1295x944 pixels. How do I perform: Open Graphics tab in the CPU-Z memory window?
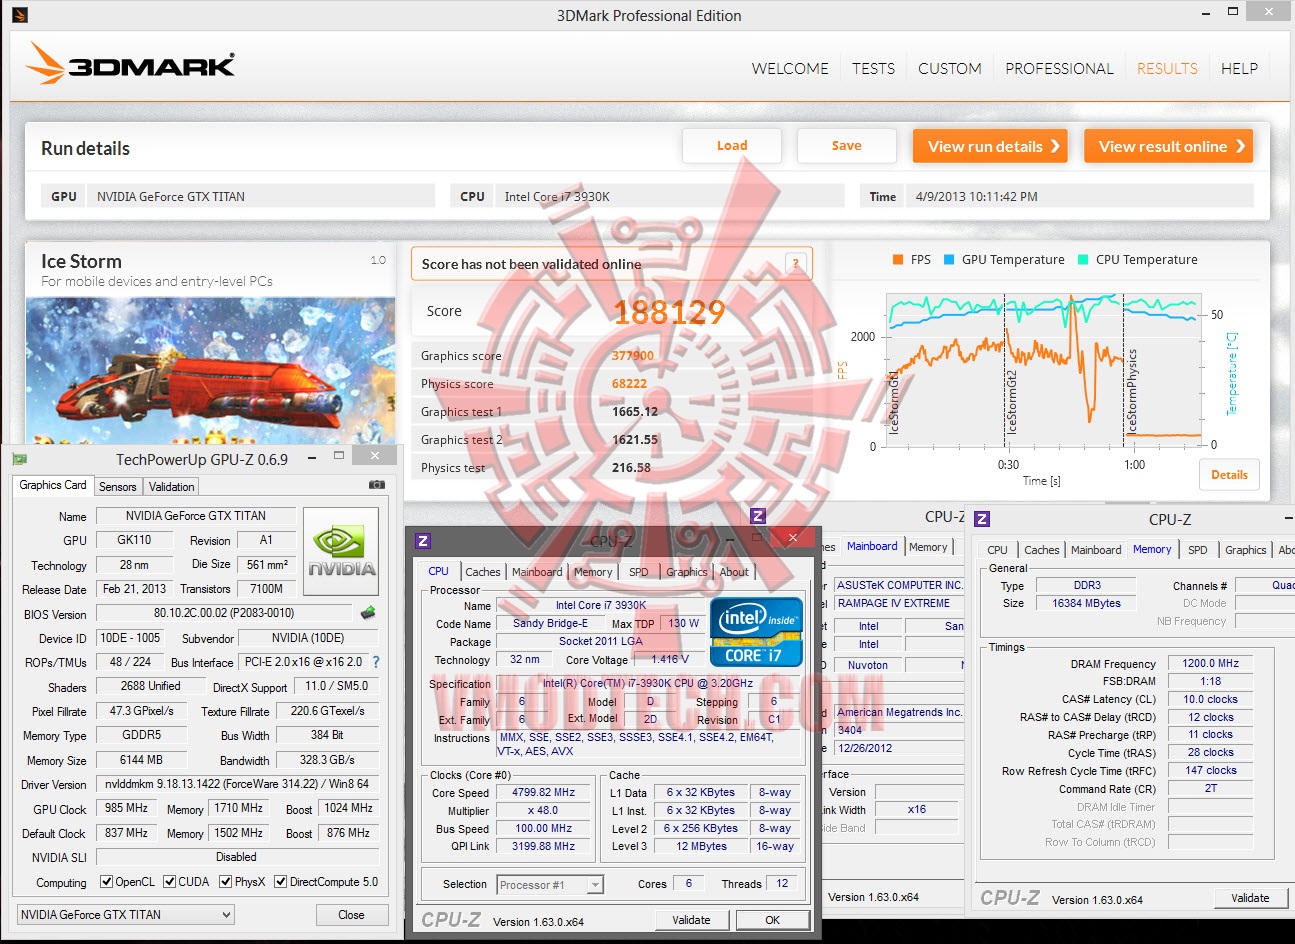pyautogui.click(x=1246, y=550)
